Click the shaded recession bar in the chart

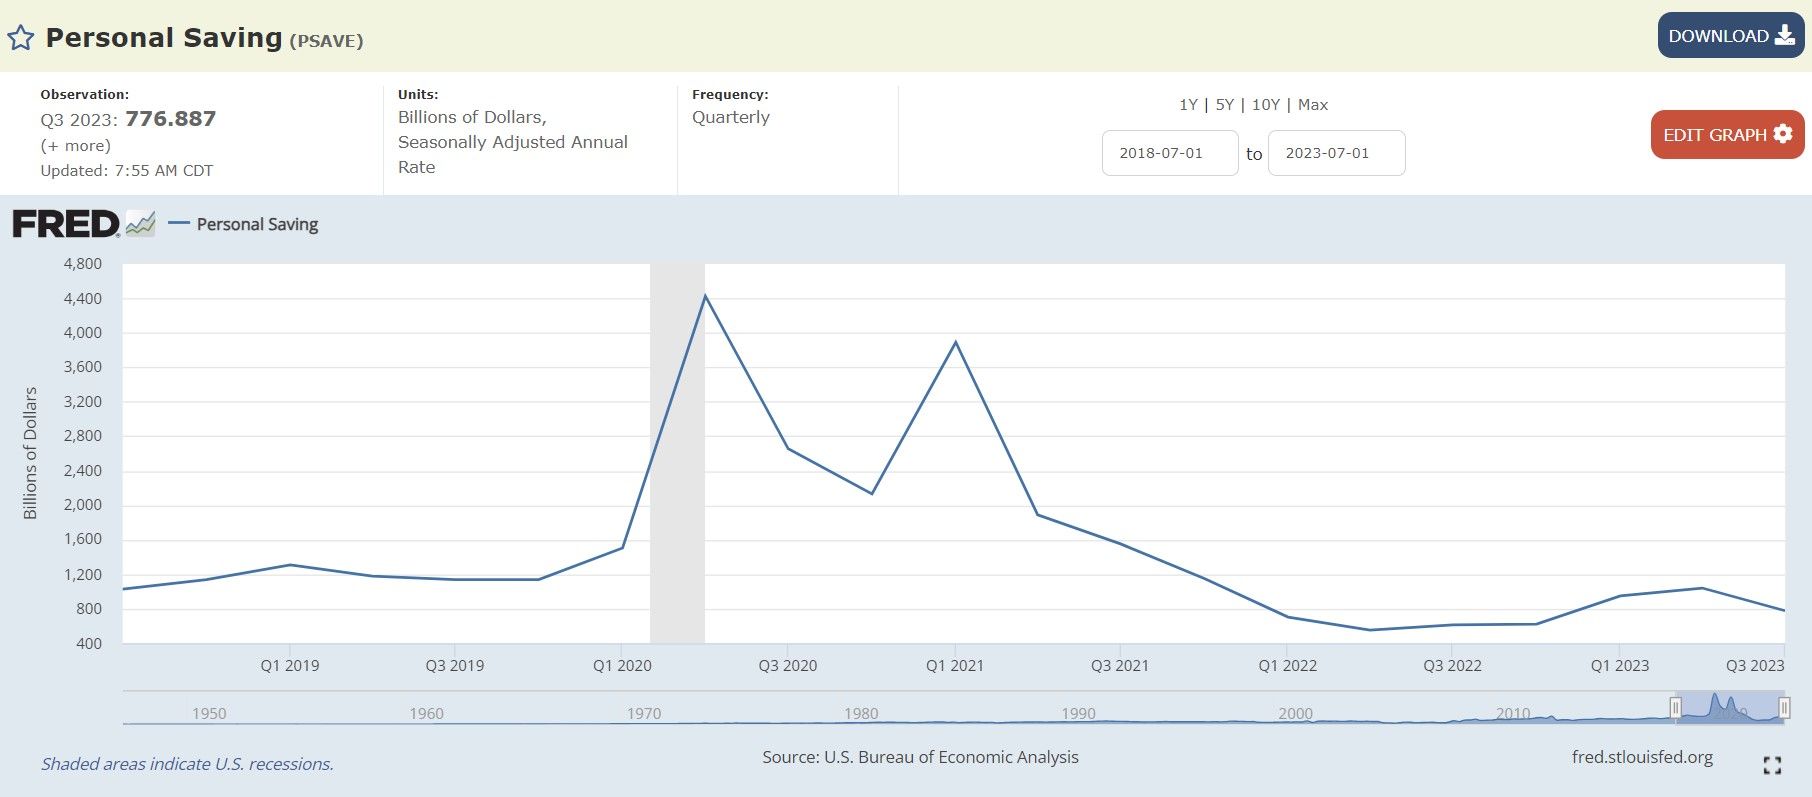coord(677,453)
